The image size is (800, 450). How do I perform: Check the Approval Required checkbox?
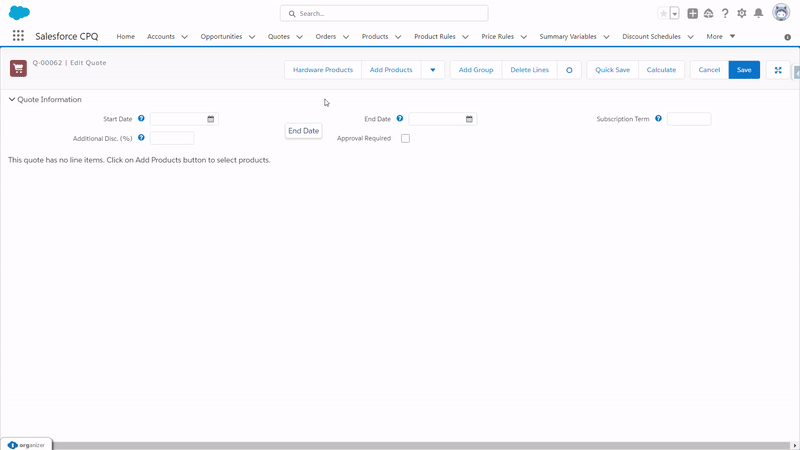[x=405, y=139]
